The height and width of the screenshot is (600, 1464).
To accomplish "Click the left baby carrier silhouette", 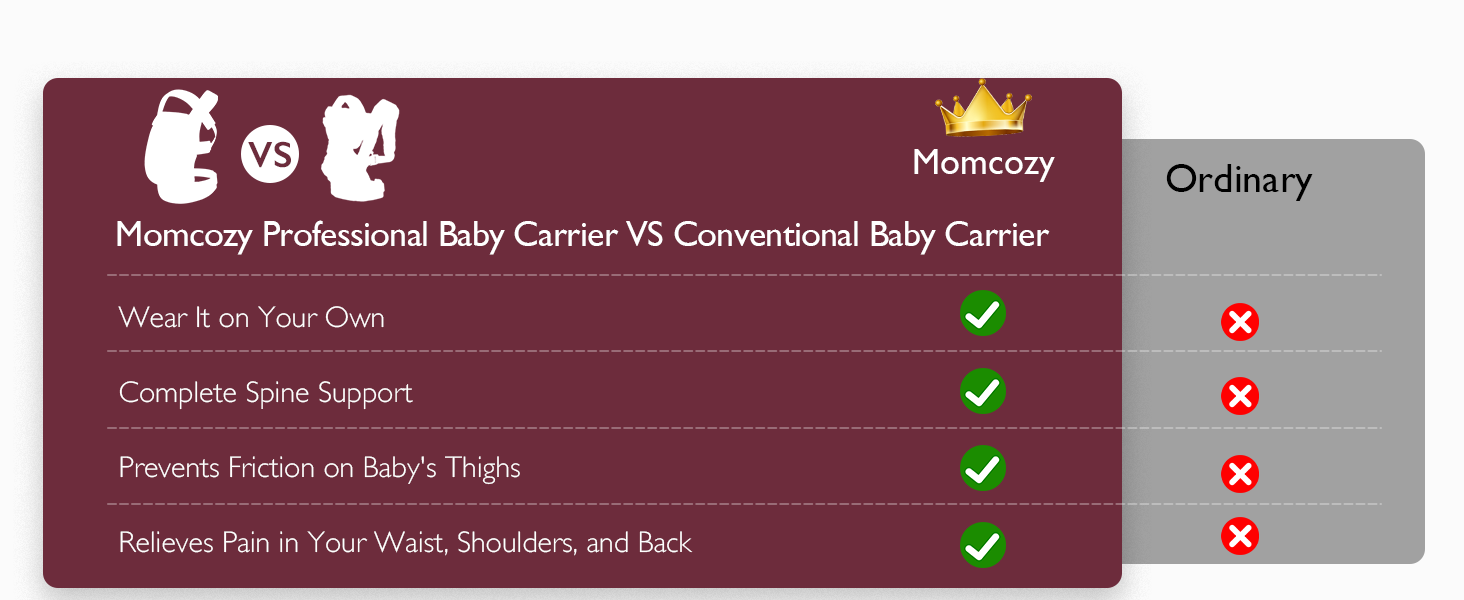I will tap(183, 146).
